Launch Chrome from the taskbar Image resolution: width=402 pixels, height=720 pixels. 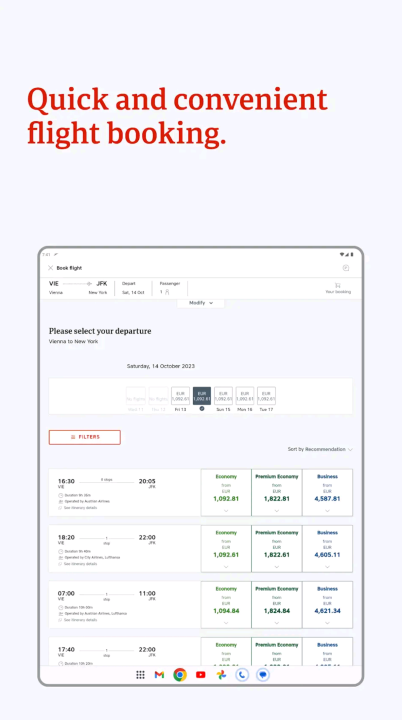[180, 675]
